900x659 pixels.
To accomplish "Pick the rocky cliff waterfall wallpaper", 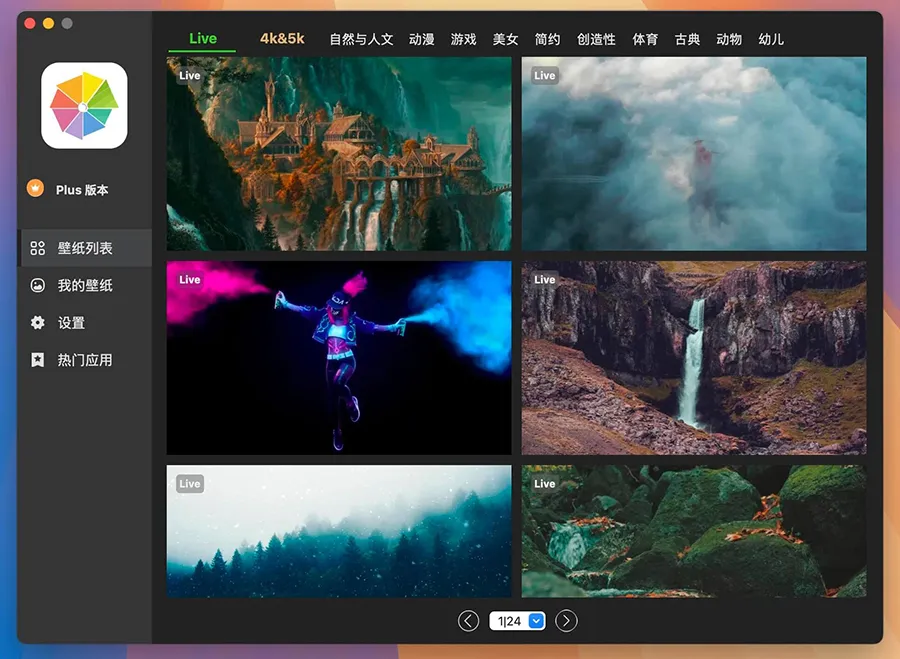I will 693,358.
